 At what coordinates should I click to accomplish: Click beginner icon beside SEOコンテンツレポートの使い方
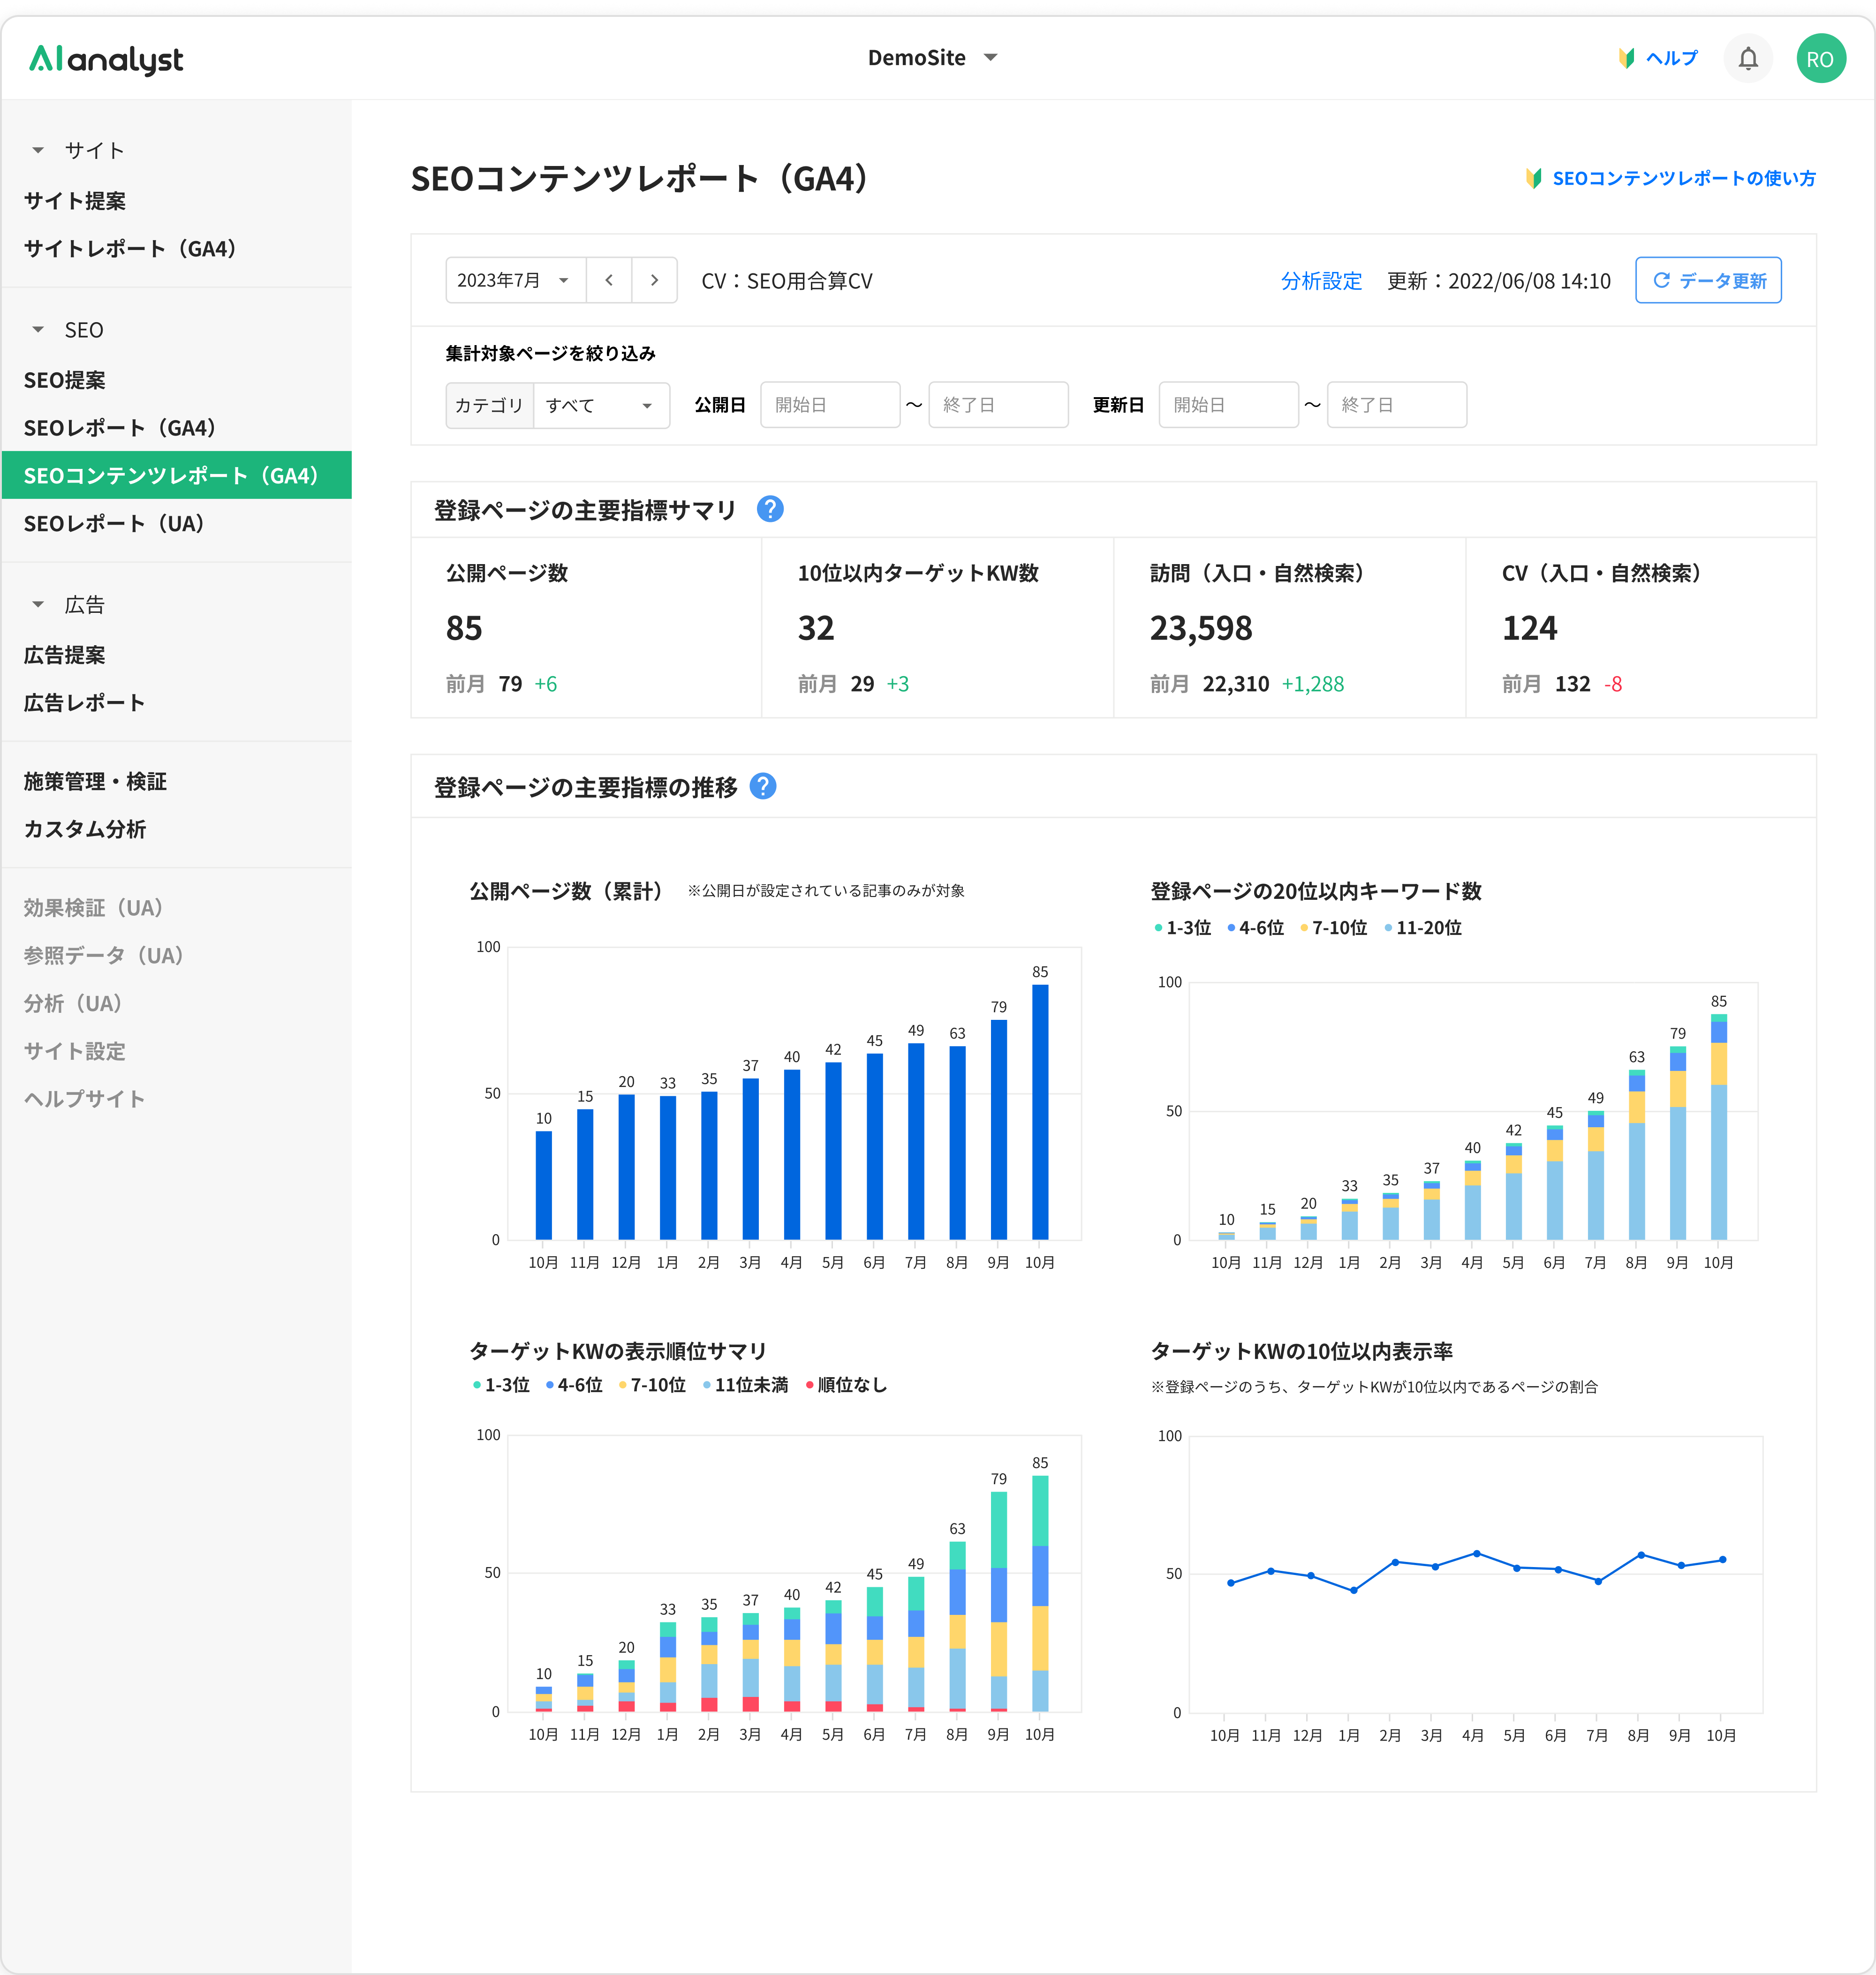pyautogui.click(x=1534, y=178)
